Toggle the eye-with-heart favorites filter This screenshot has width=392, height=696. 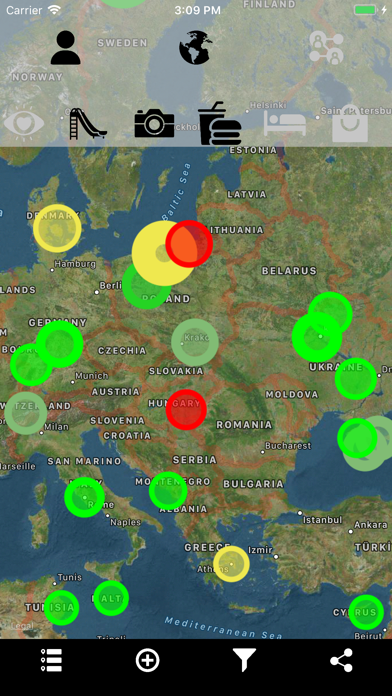[x=24, y=123]
